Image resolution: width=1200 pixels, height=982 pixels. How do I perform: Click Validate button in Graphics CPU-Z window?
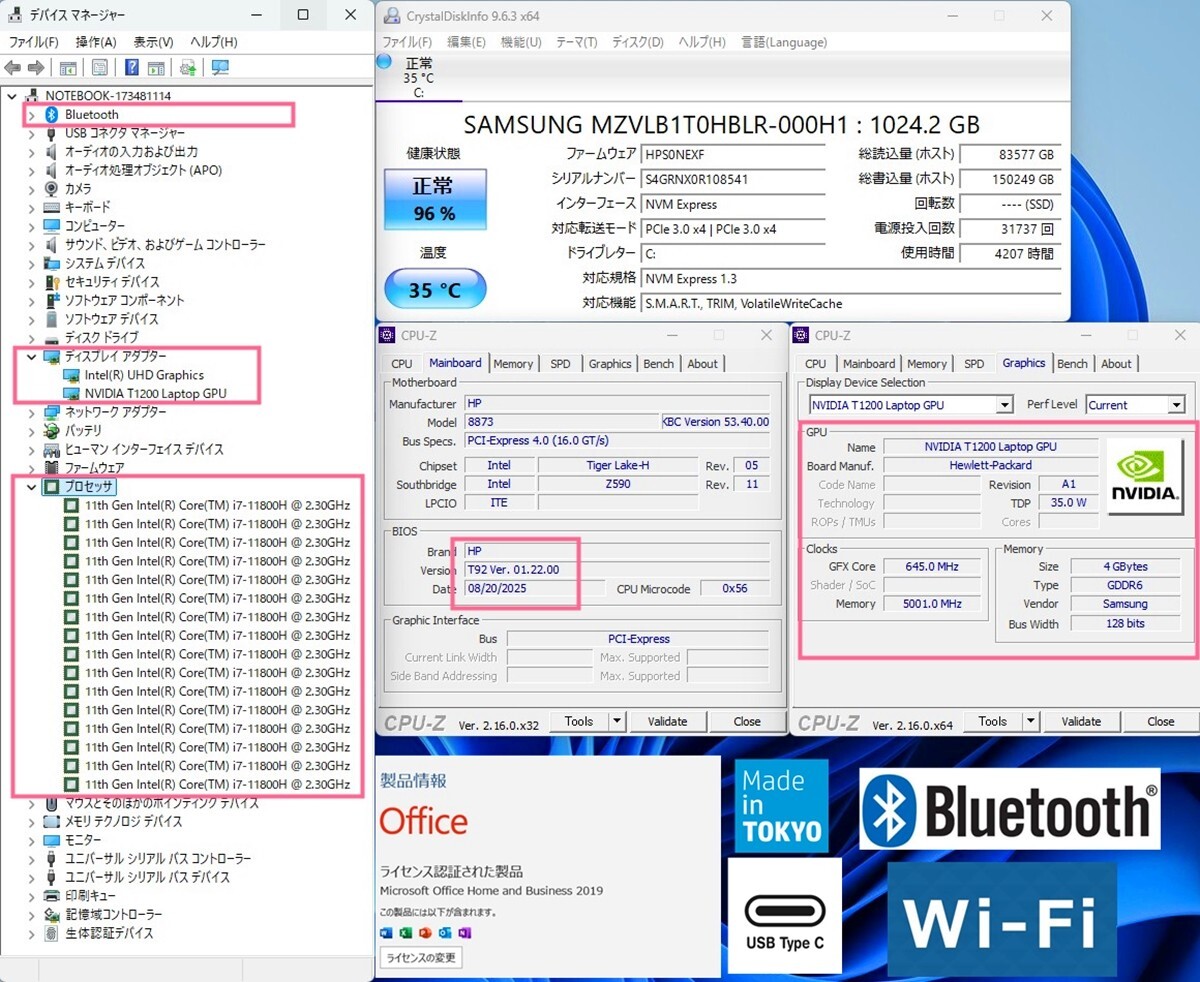click(x=1081, y=721)
